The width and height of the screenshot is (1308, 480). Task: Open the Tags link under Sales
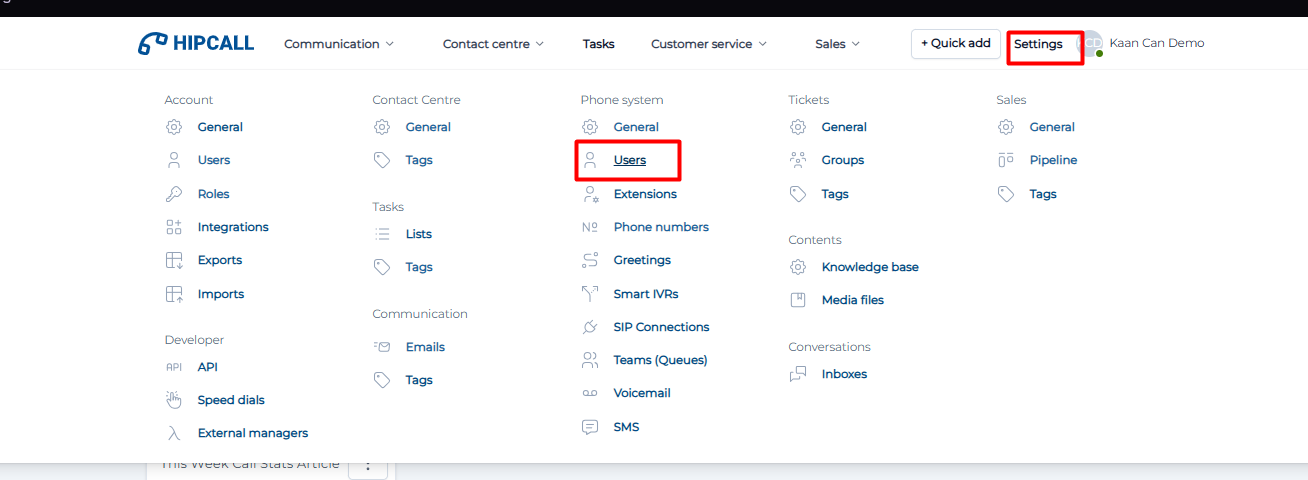1043,194
